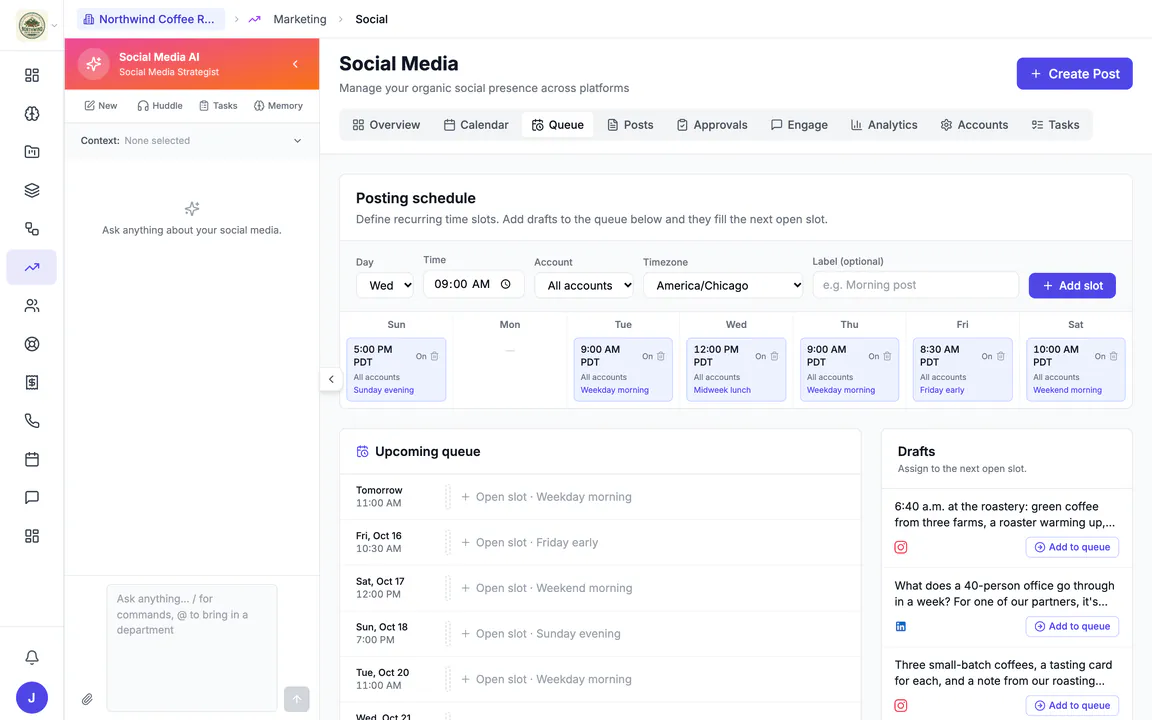Click the clock icon in the Time field

(x=505, y=284)
